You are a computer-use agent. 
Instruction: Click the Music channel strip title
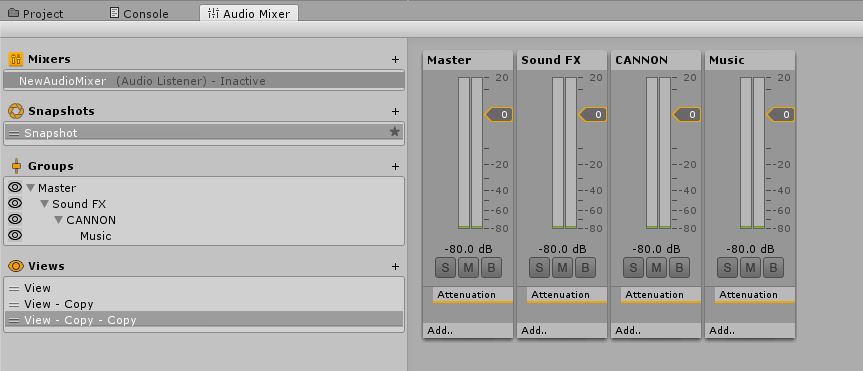pyautogui.click(x=750, y=60)
